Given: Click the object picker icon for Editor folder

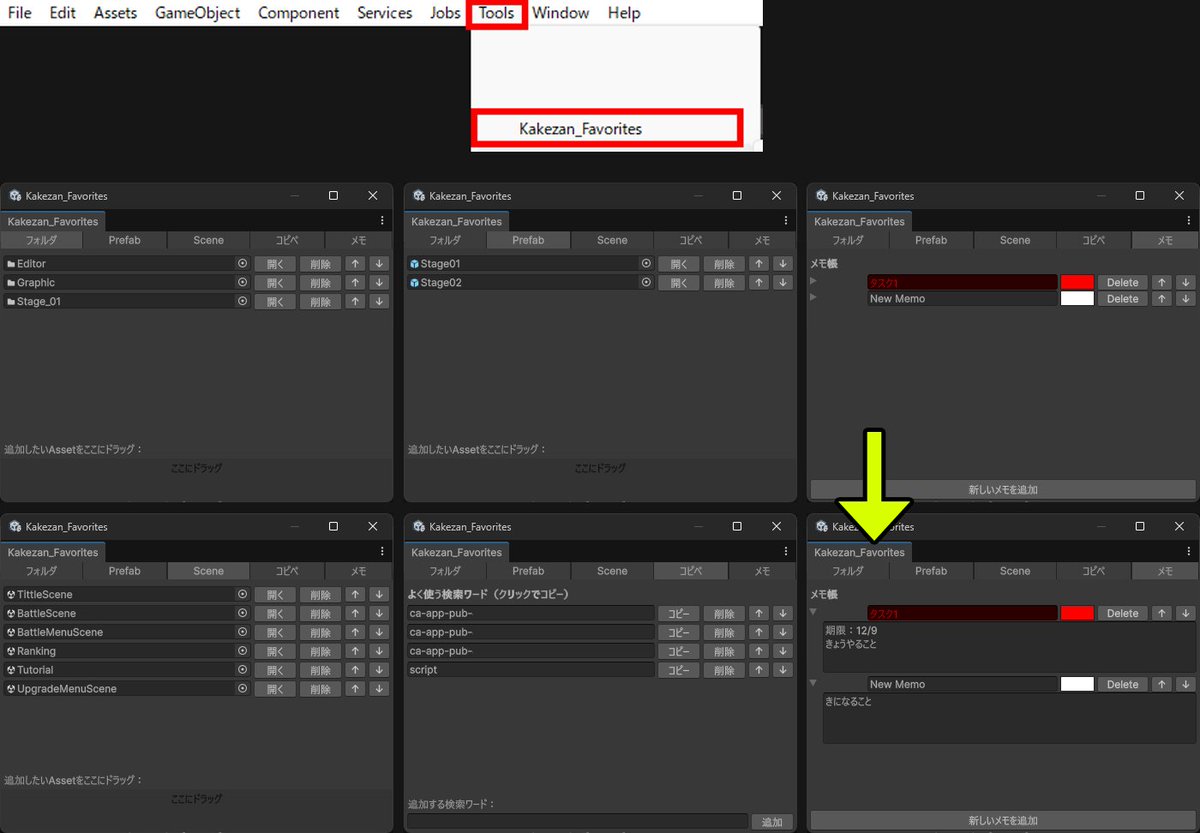Looking at the screenshot, I should click(242, 264).
